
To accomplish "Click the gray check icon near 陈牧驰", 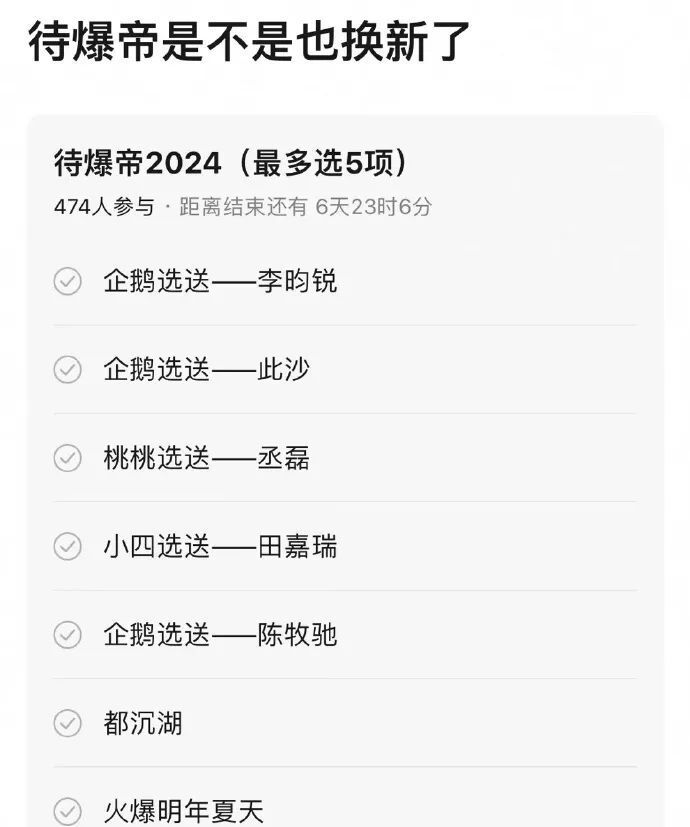I will [x=67, y=635].
